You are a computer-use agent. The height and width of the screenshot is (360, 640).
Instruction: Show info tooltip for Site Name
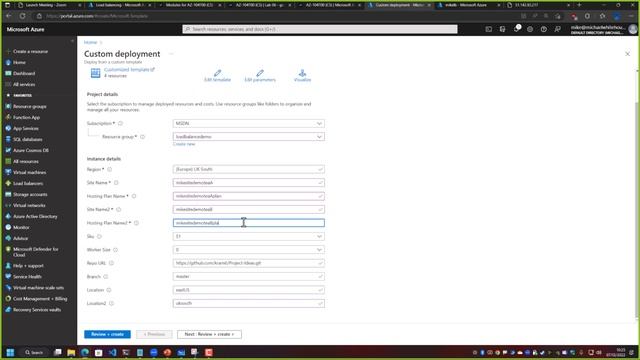tap(116, 183)
